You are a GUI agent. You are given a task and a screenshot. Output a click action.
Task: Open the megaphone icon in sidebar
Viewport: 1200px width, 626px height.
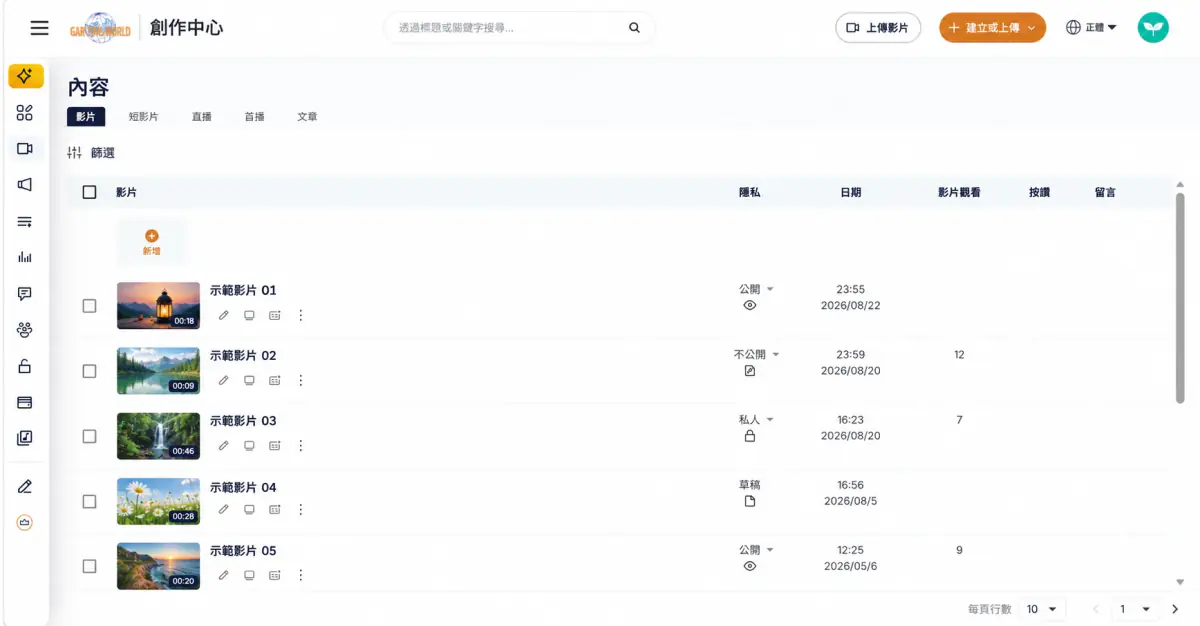(25, 185)
